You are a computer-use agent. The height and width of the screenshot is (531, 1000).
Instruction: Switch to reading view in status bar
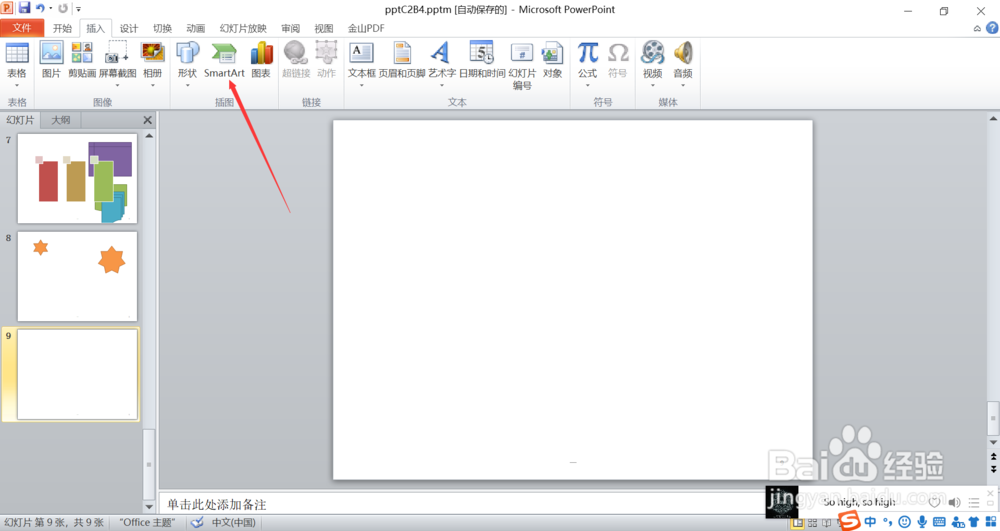click(827, 523)
